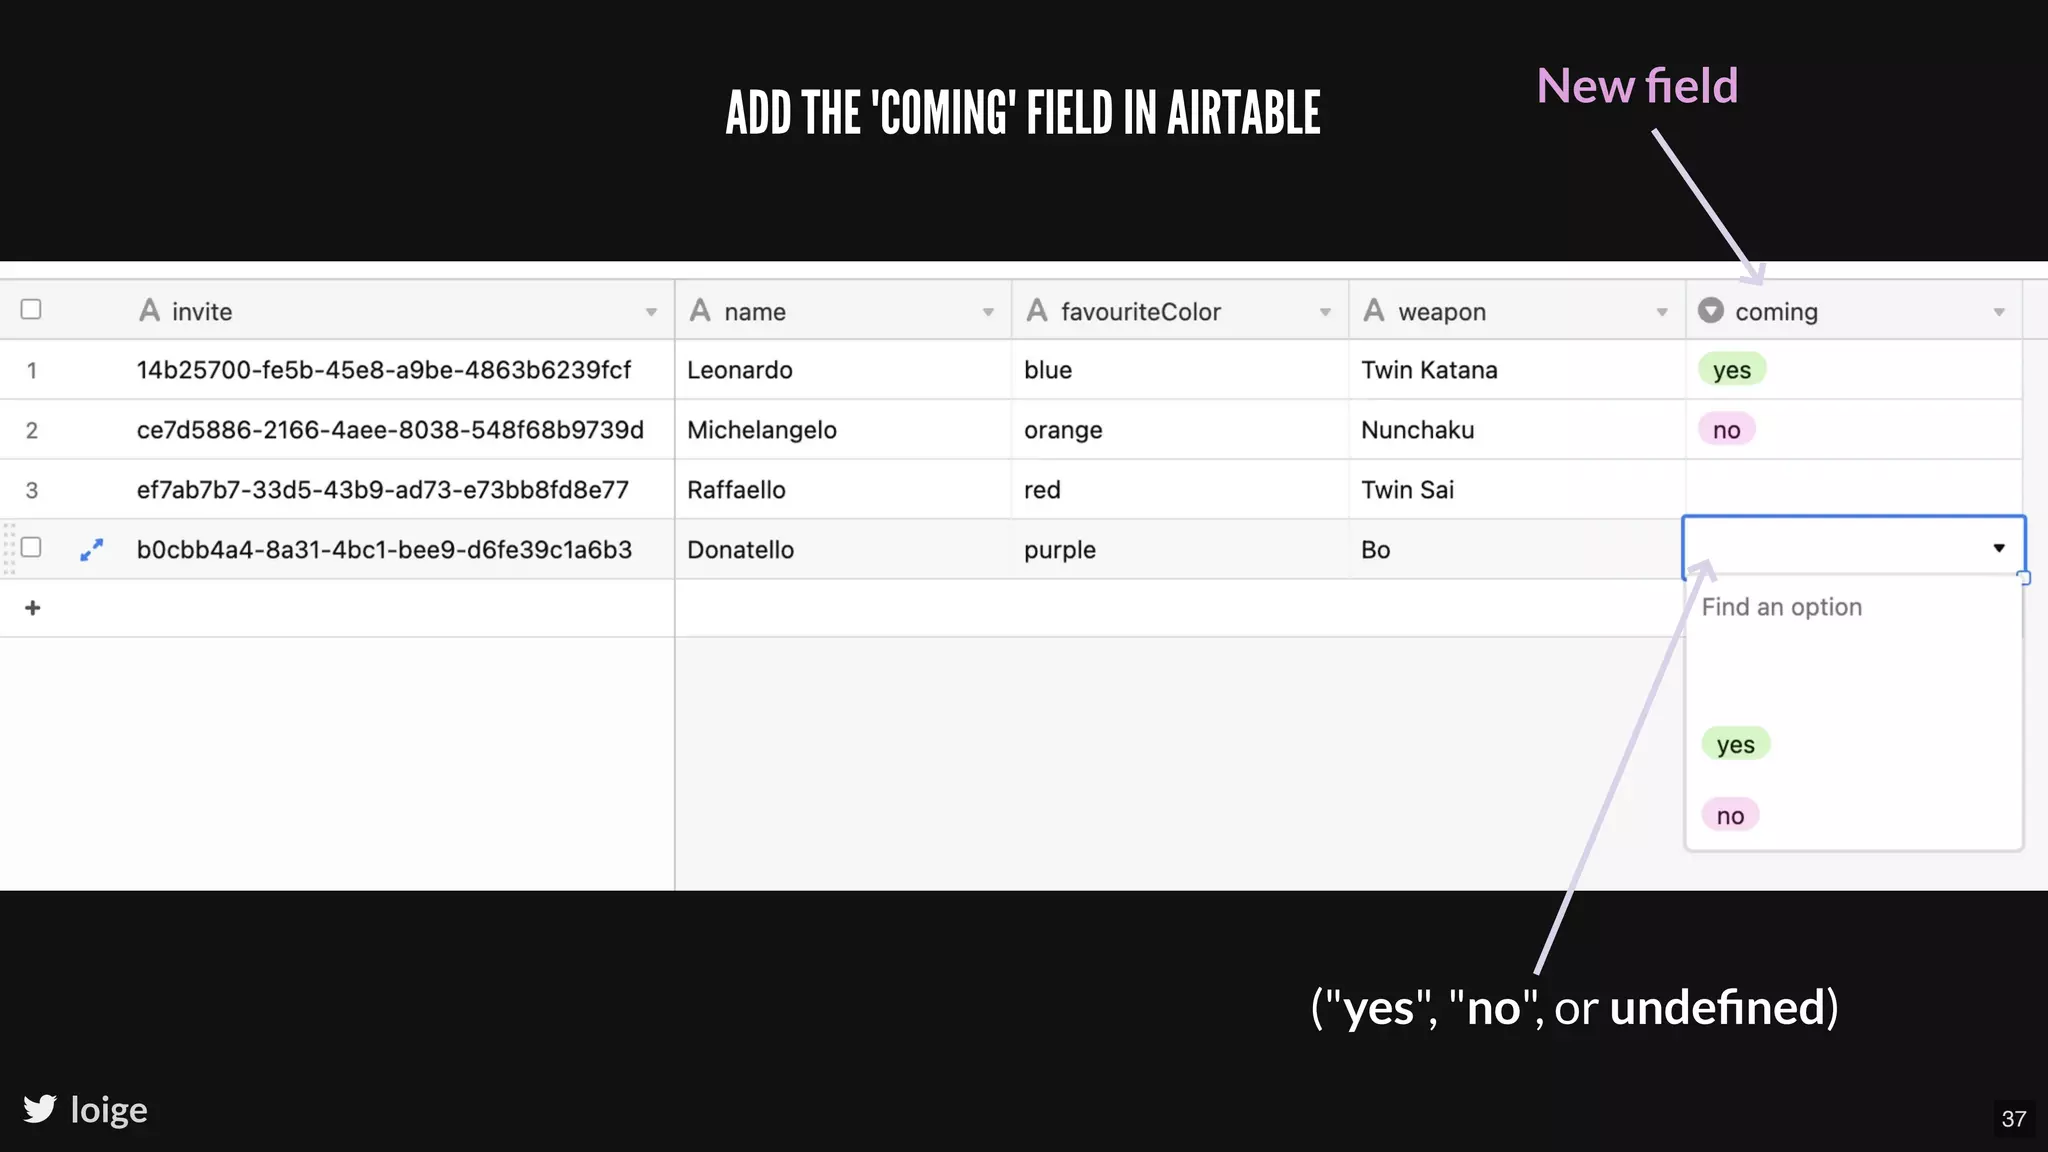Tick the checkbox on Donatello's row
Screen dimensions: 2048x1152
(x=31, y=547)
